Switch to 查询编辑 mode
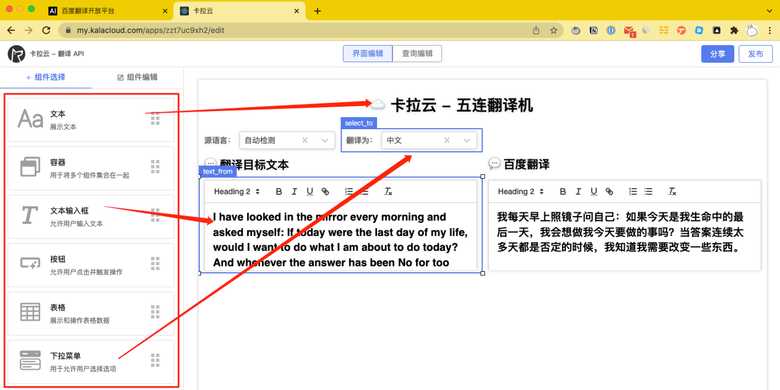780x390 pixels. click(417, 54)
